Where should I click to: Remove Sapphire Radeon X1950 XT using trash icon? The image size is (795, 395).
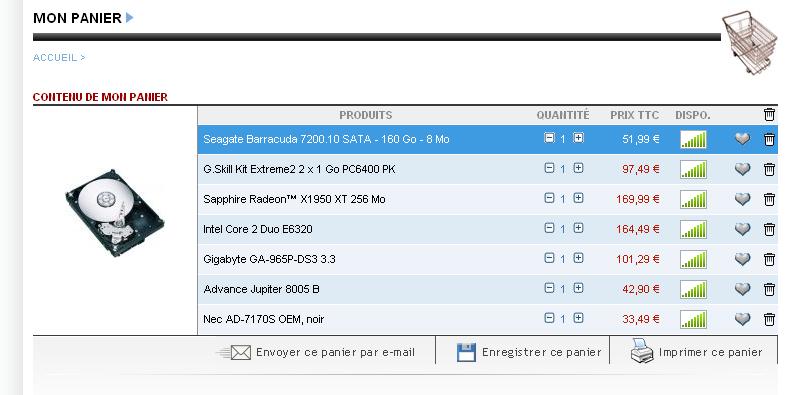769,199
